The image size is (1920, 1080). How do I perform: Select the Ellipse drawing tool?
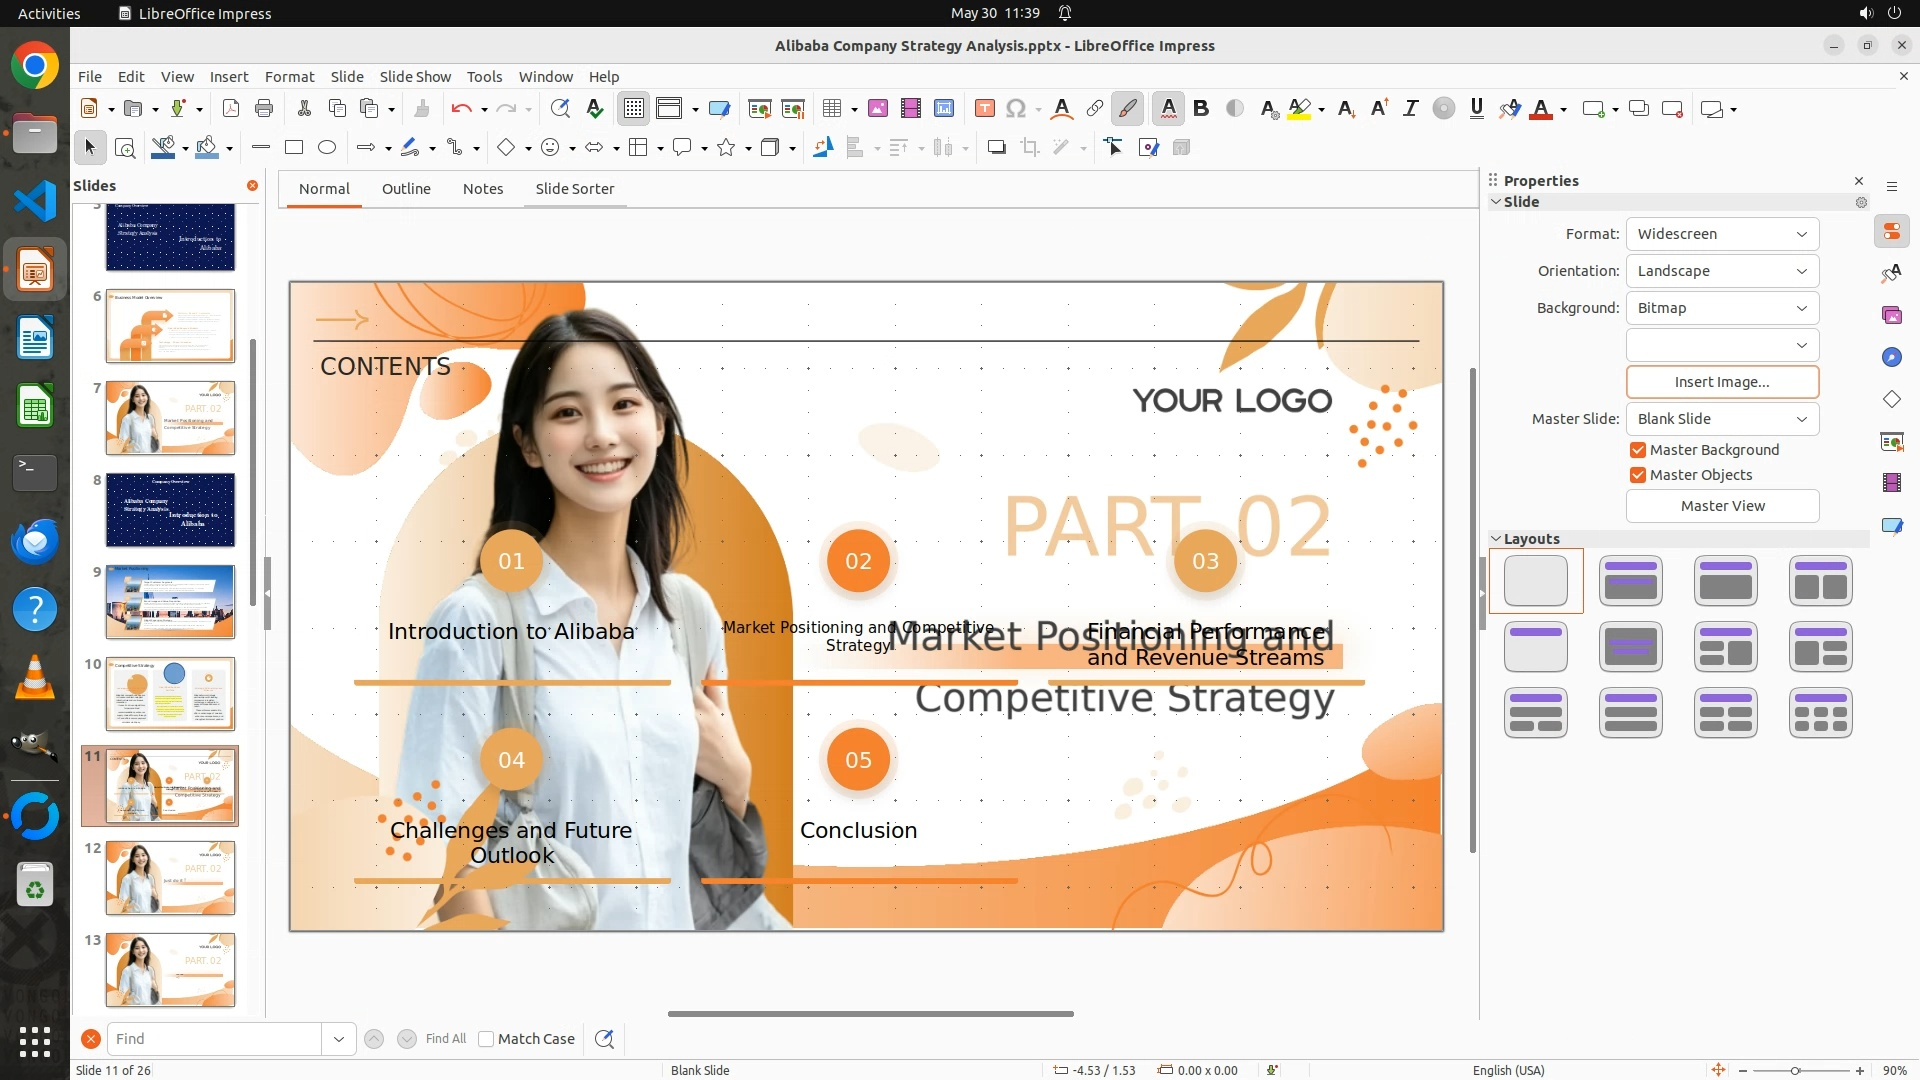tap(327, 148)
